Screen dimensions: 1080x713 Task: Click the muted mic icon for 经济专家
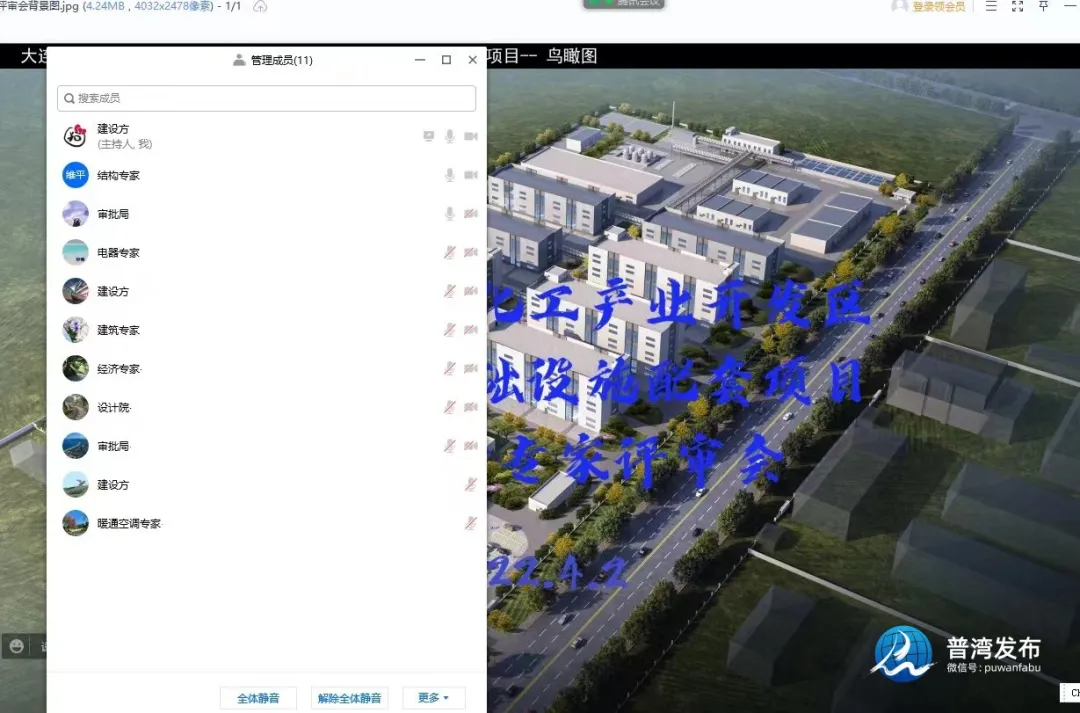click(x=450, y=368)
